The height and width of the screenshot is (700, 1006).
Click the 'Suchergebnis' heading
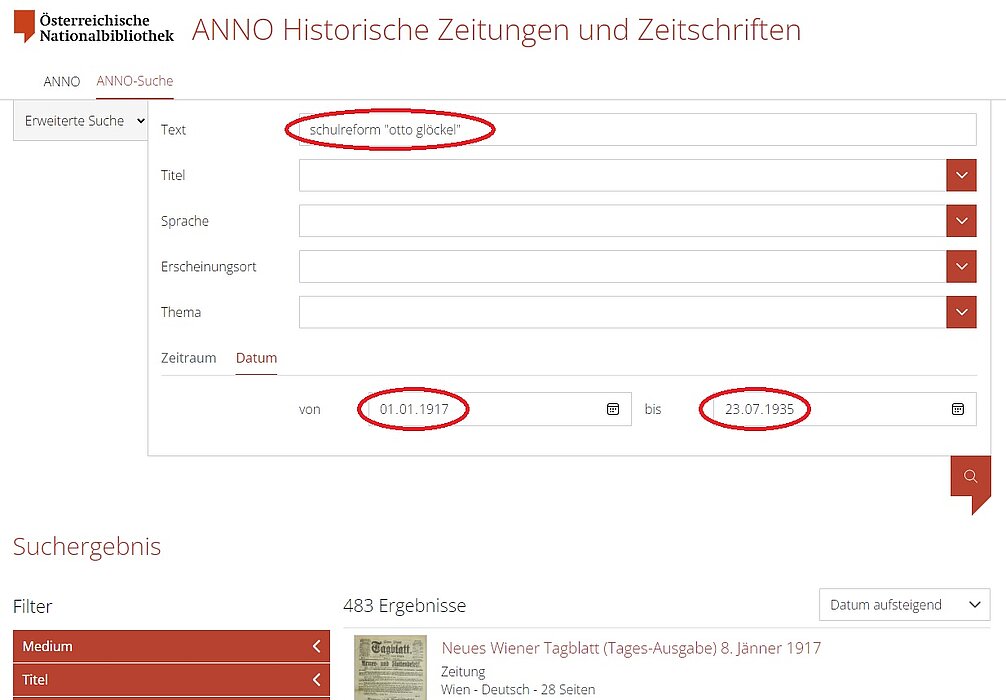tap(87, 547)
